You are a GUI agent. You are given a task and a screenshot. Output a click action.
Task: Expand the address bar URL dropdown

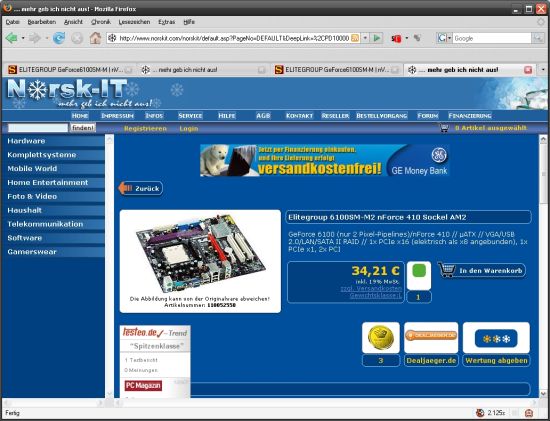tap(365, 38)
